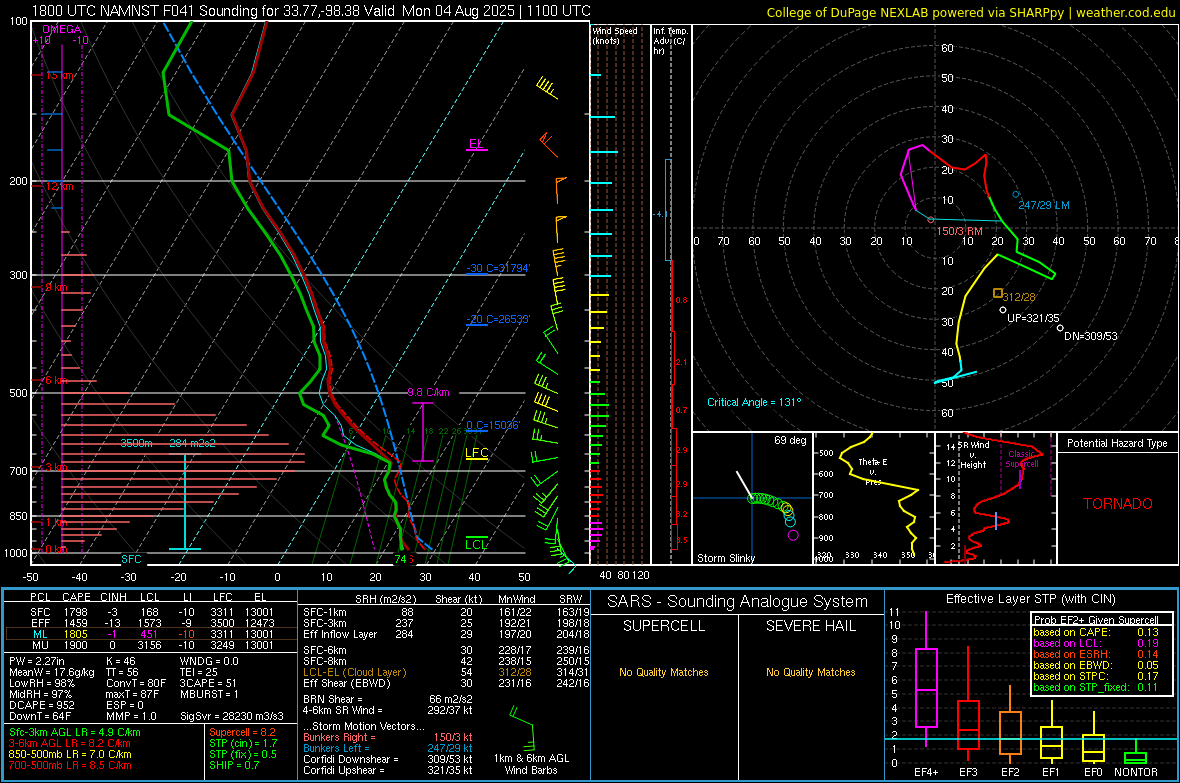Click the '3500m' inflow layer label
This screenshot has height=783, width=1180.
tap(136, 443)
